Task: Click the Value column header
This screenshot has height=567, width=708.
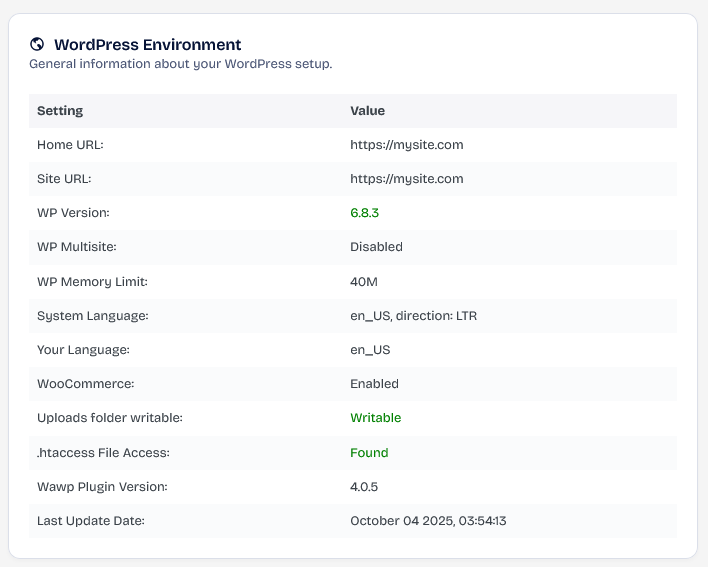Action: click(367, 111)
